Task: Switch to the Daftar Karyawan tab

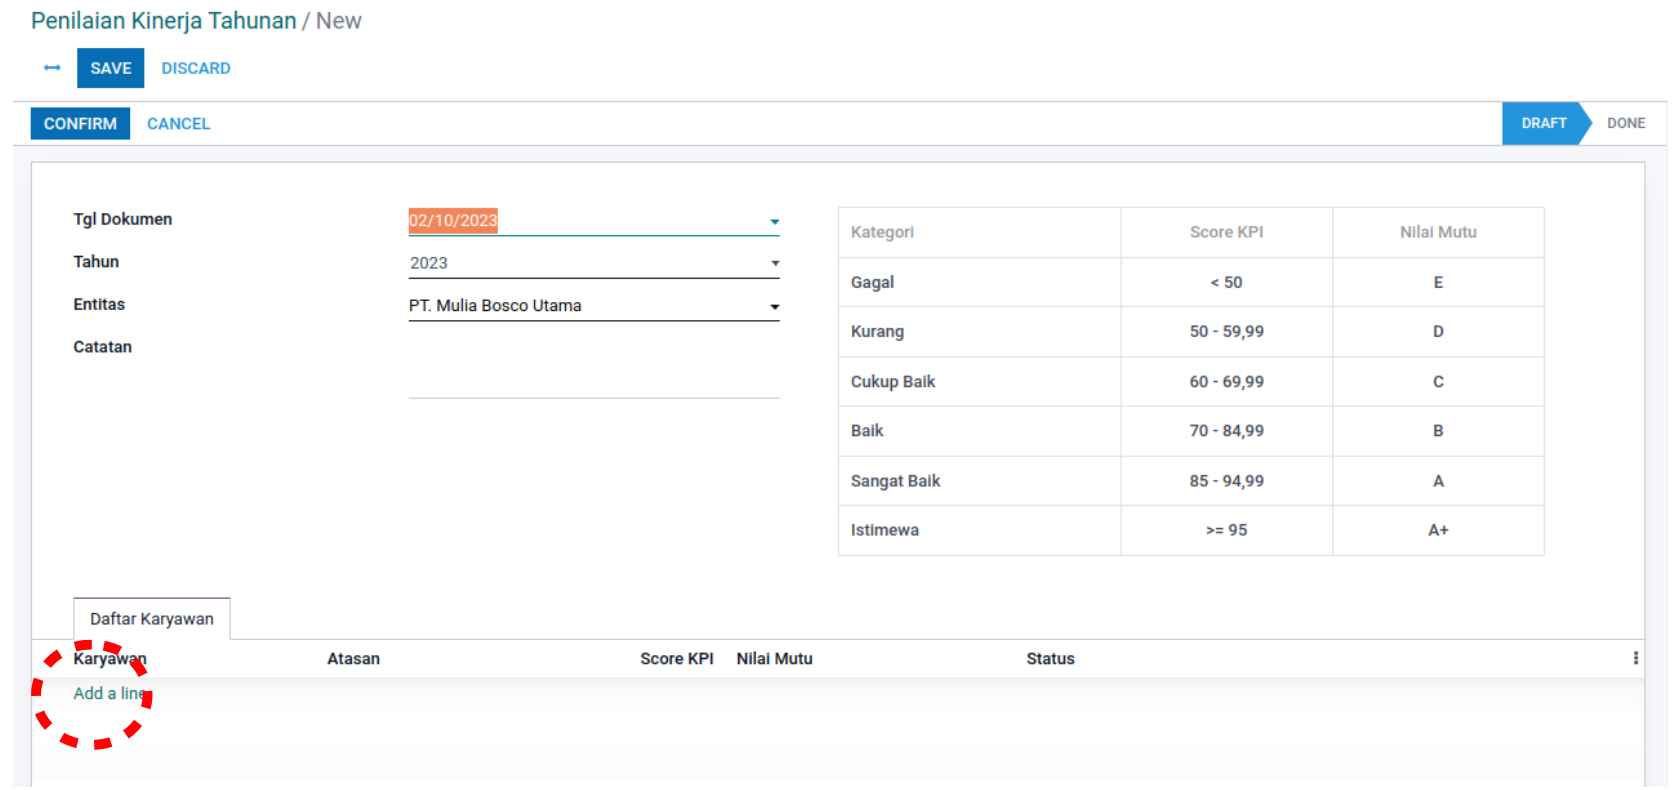Action: pyautogui.click(x=152, y=619)
